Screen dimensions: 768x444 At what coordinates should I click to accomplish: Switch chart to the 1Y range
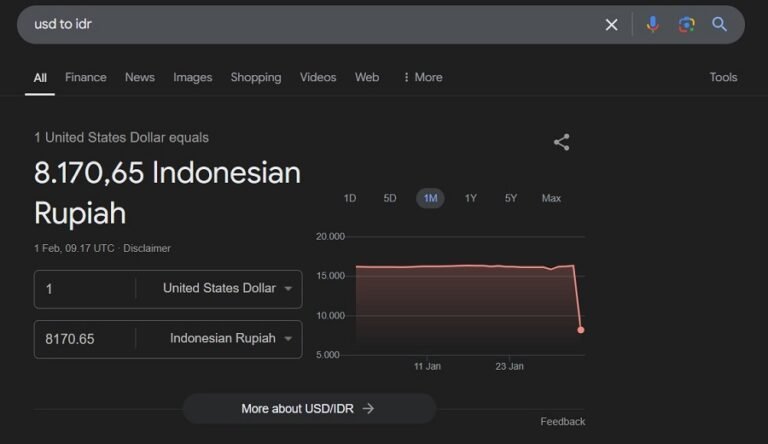tap(471, 198)
